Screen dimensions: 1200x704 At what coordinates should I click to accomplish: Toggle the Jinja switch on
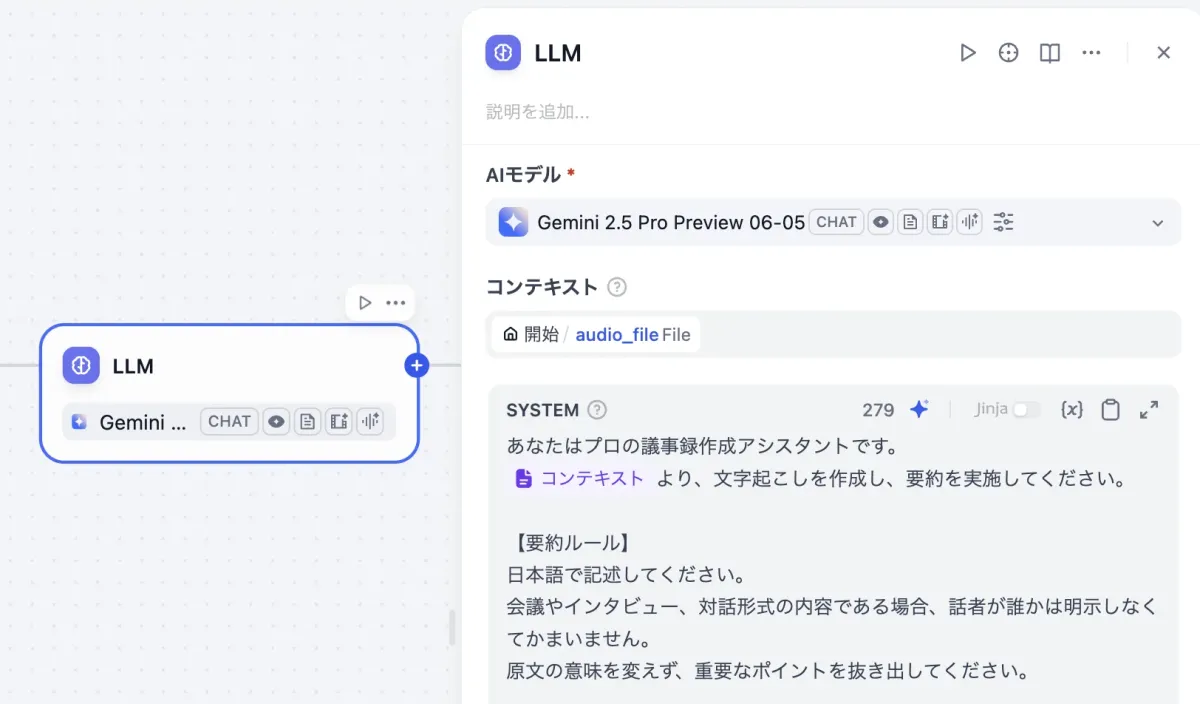pos(1026,409)
